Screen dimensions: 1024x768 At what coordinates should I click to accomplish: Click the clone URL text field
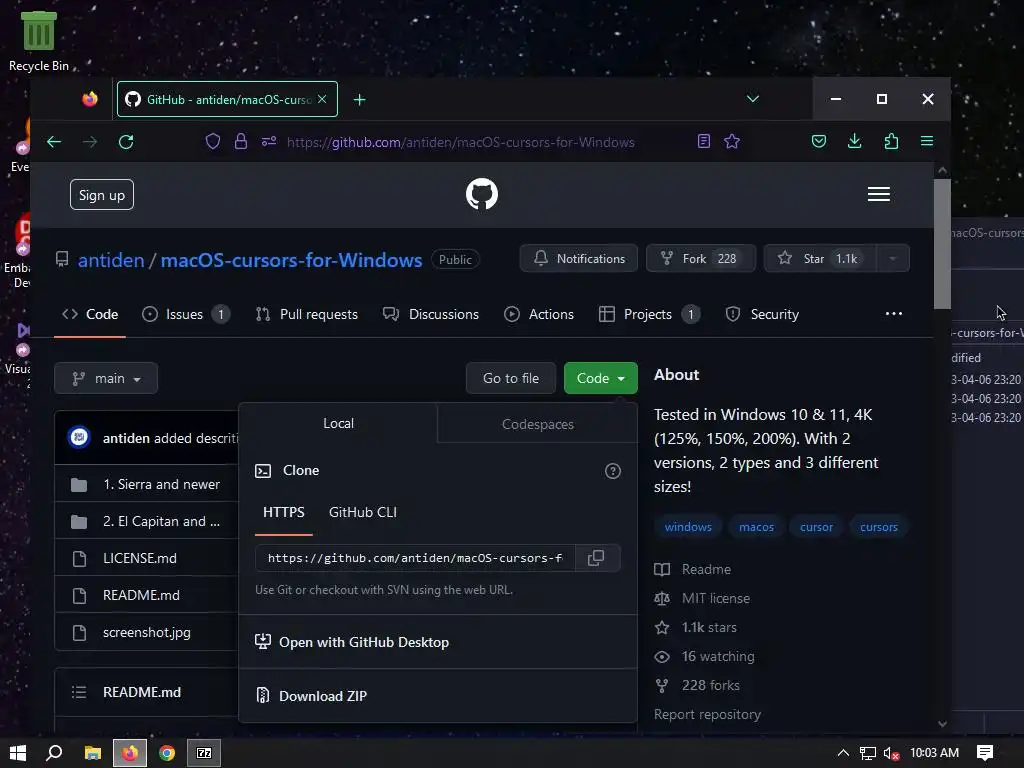(415, 558)
